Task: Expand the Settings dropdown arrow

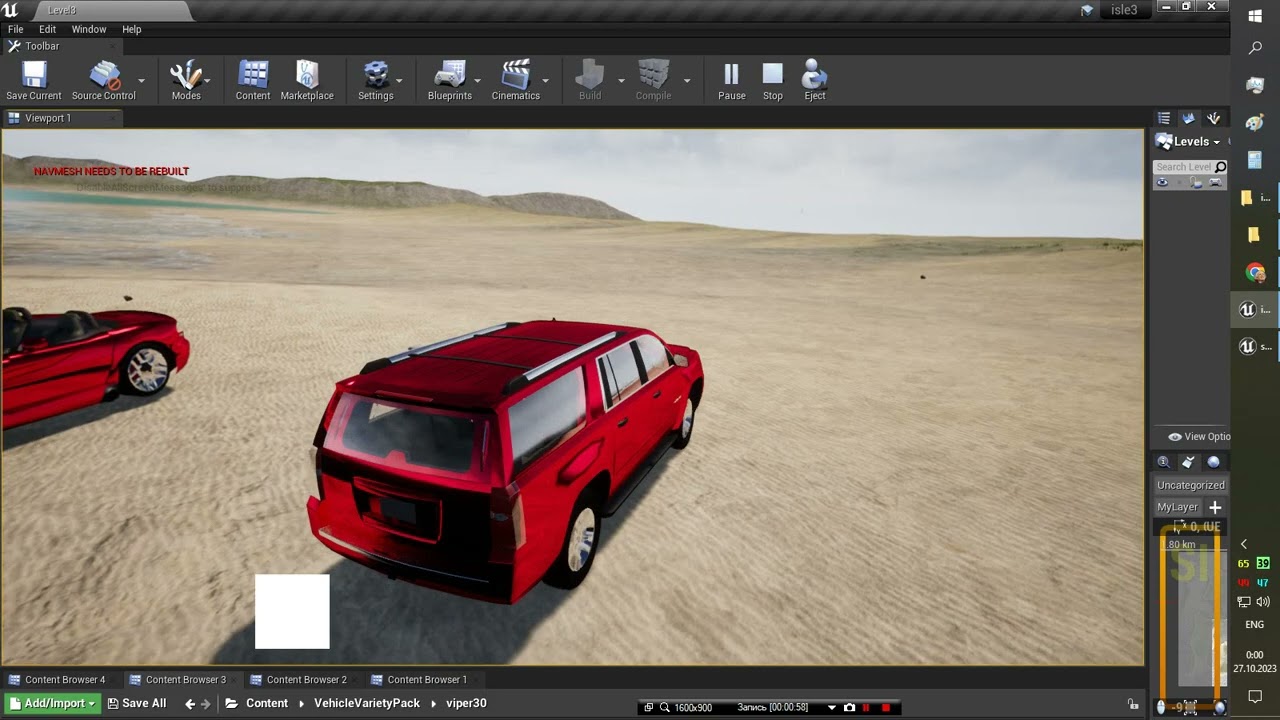Action: [399, 80]
